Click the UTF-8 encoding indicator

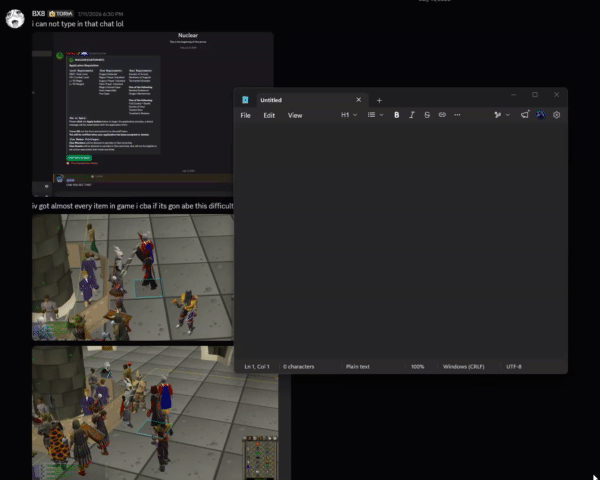tap(514, 367)
